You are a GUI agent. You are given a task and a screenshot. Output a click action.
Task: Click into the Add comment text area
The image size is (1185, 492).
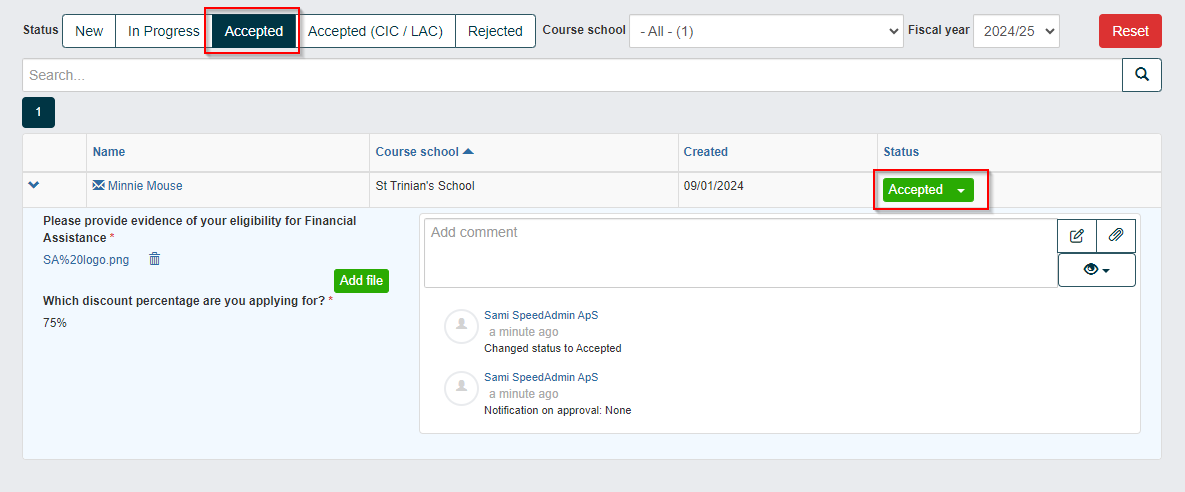click(741, 253)
